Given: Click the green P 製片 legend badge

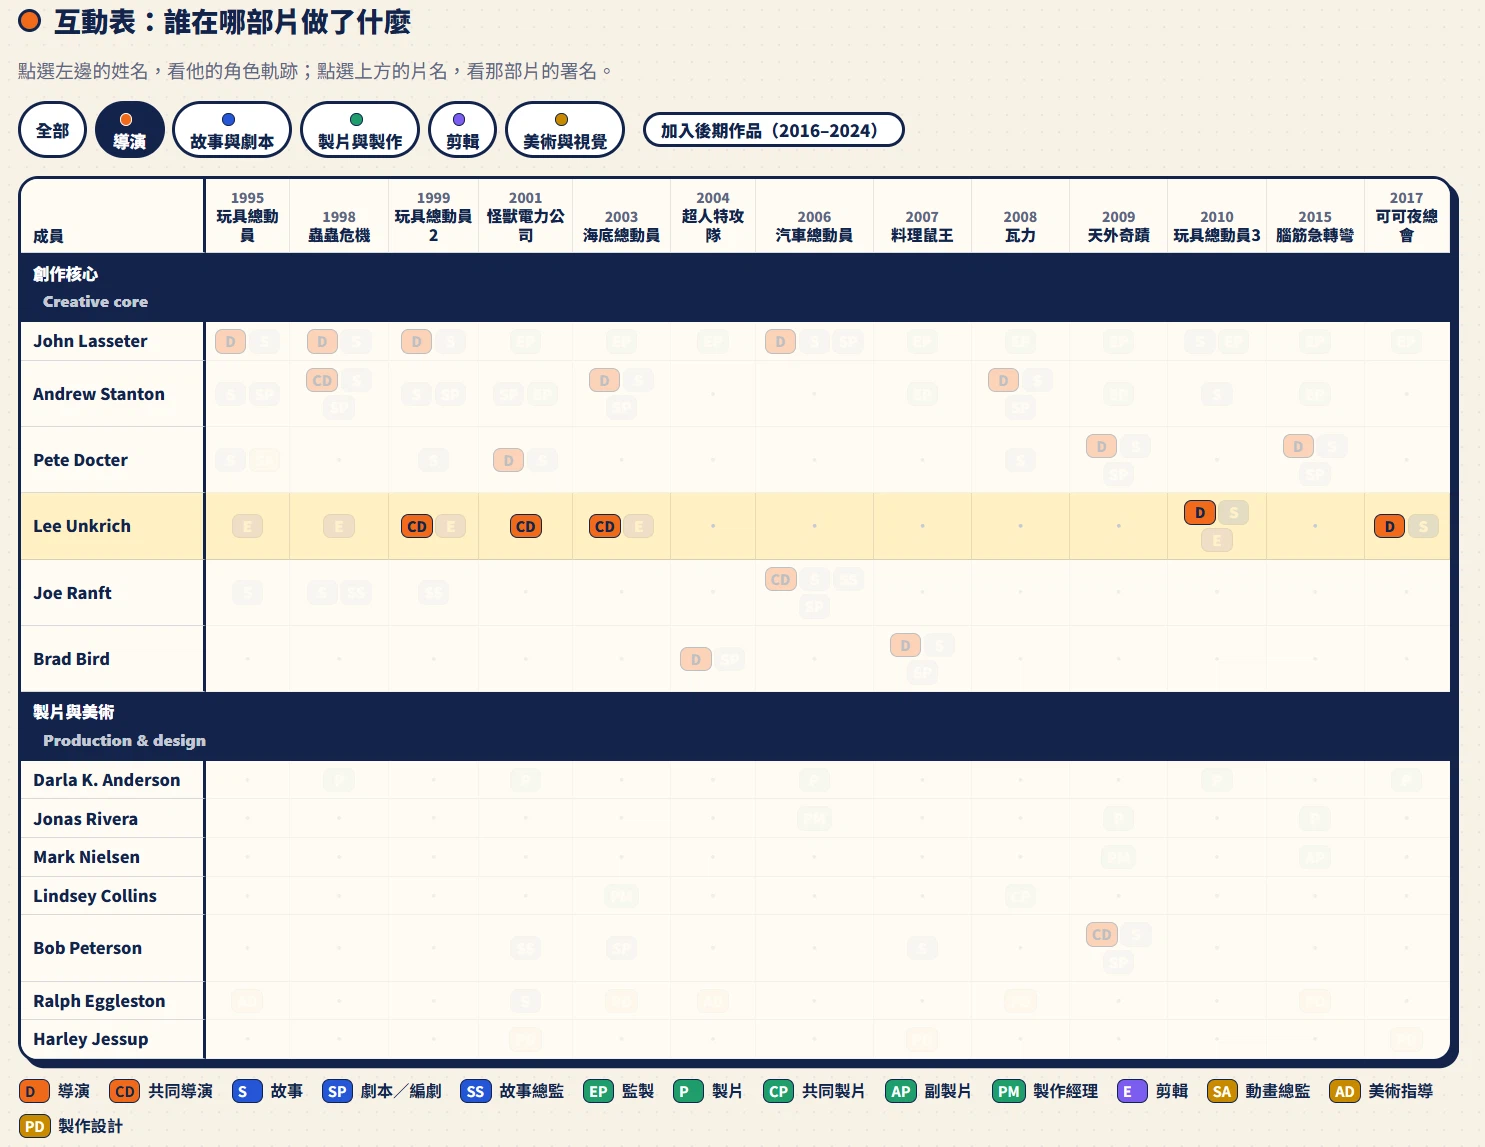Looking at the screenshot, I should click(688, 1091).
